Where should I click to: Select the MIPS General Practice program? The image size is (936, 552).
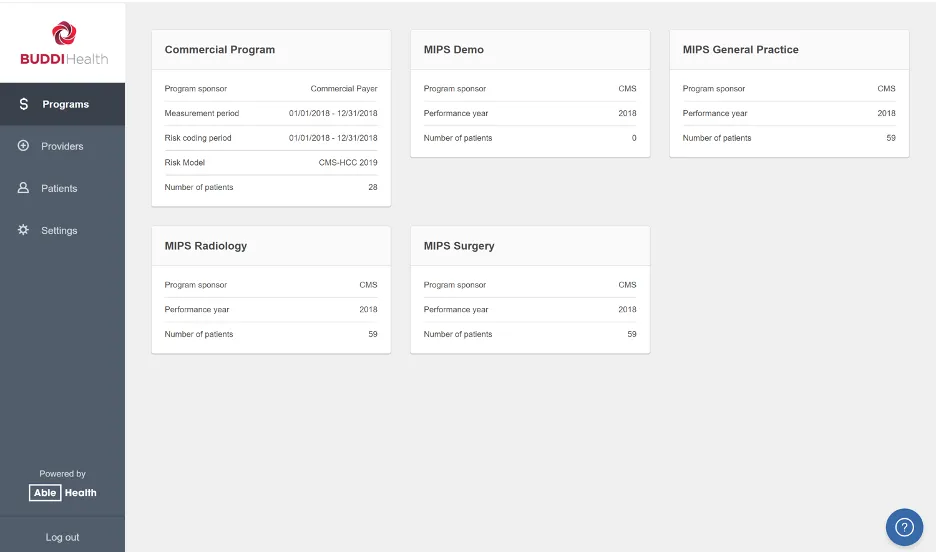pyautogui.click(x=740, y=50)
